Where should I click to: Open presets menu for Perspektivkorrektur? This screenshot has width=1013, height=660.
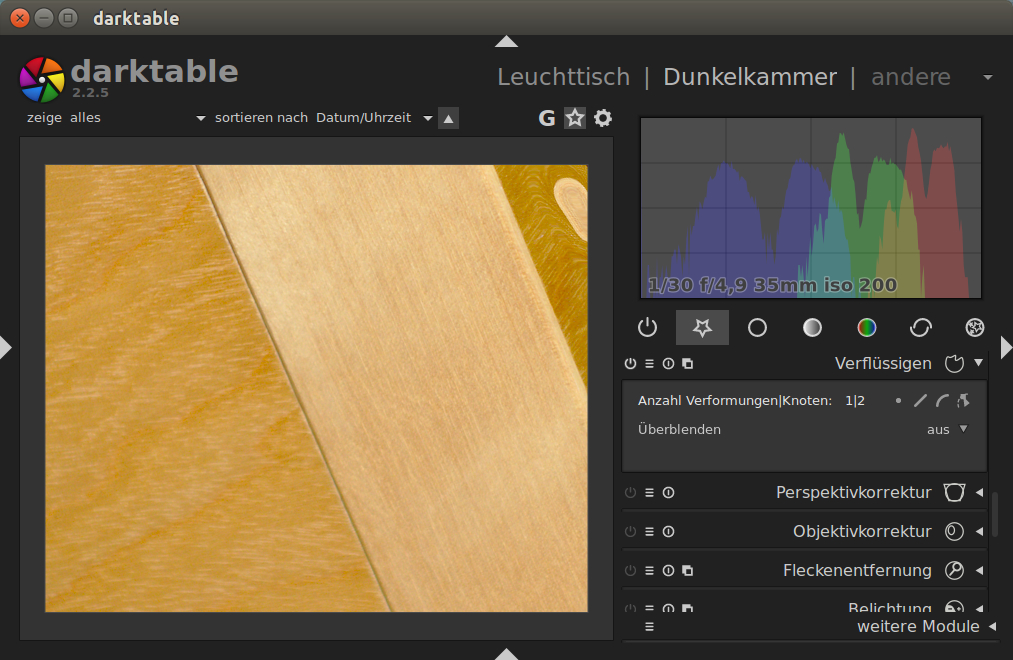tap(649, 493)
